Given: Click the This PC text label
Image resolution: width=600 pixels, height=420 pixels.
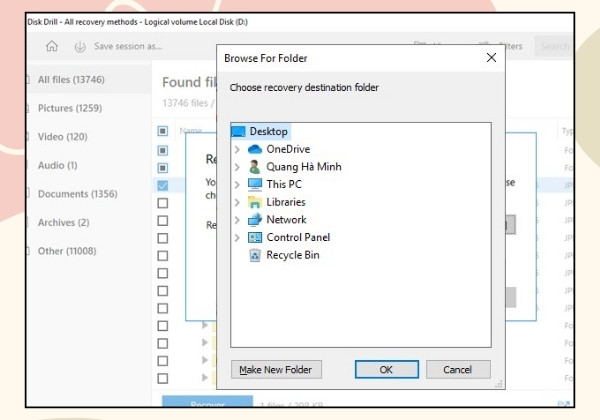Looking at the screenshot, I should click(284, 184).
